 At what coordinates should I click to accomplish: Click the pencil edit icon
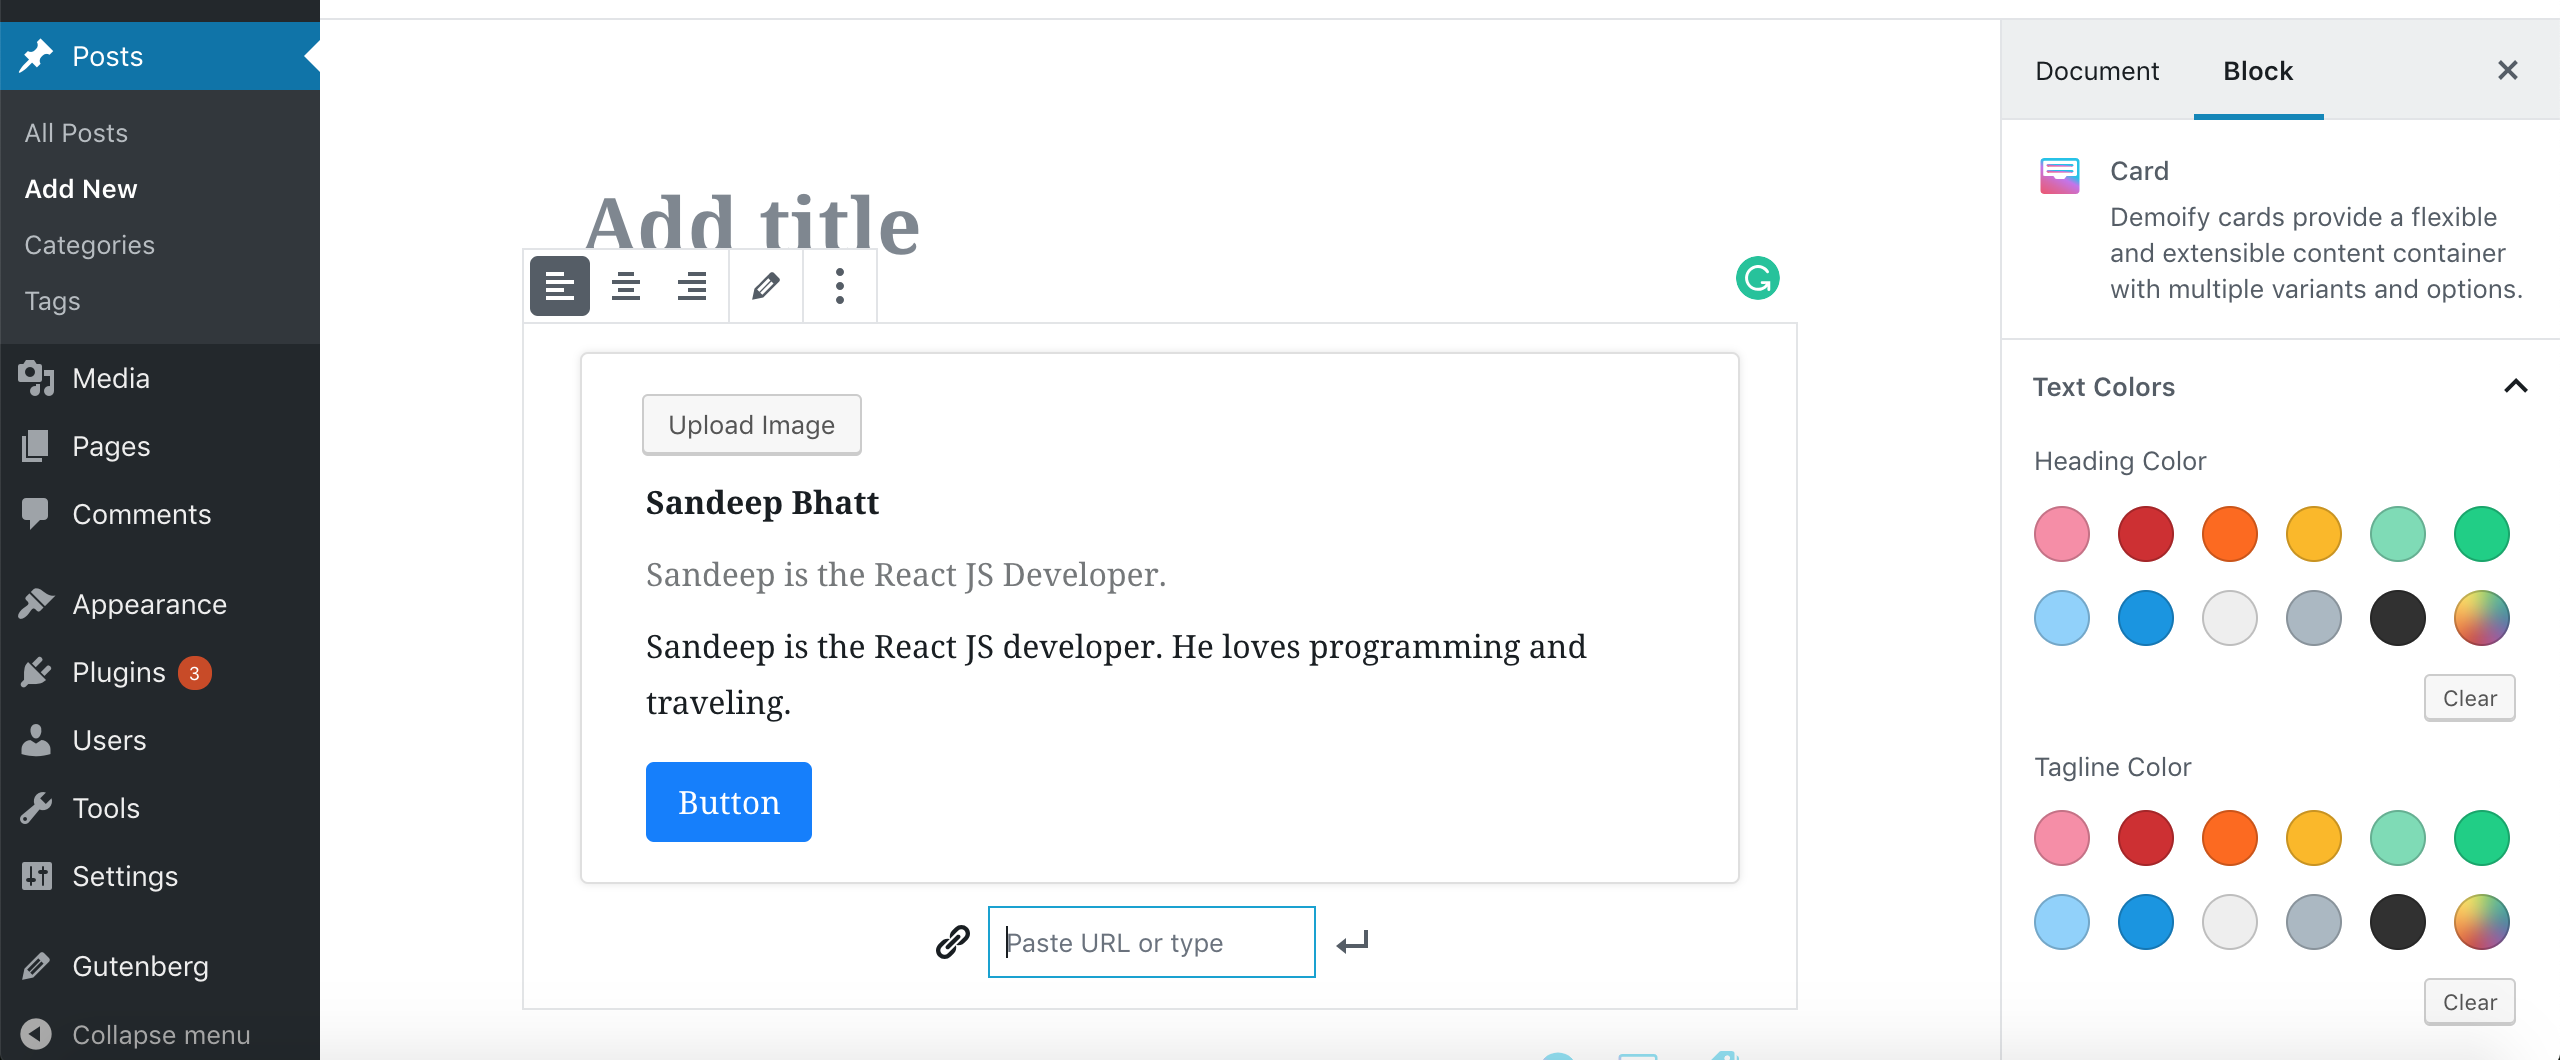766,287
